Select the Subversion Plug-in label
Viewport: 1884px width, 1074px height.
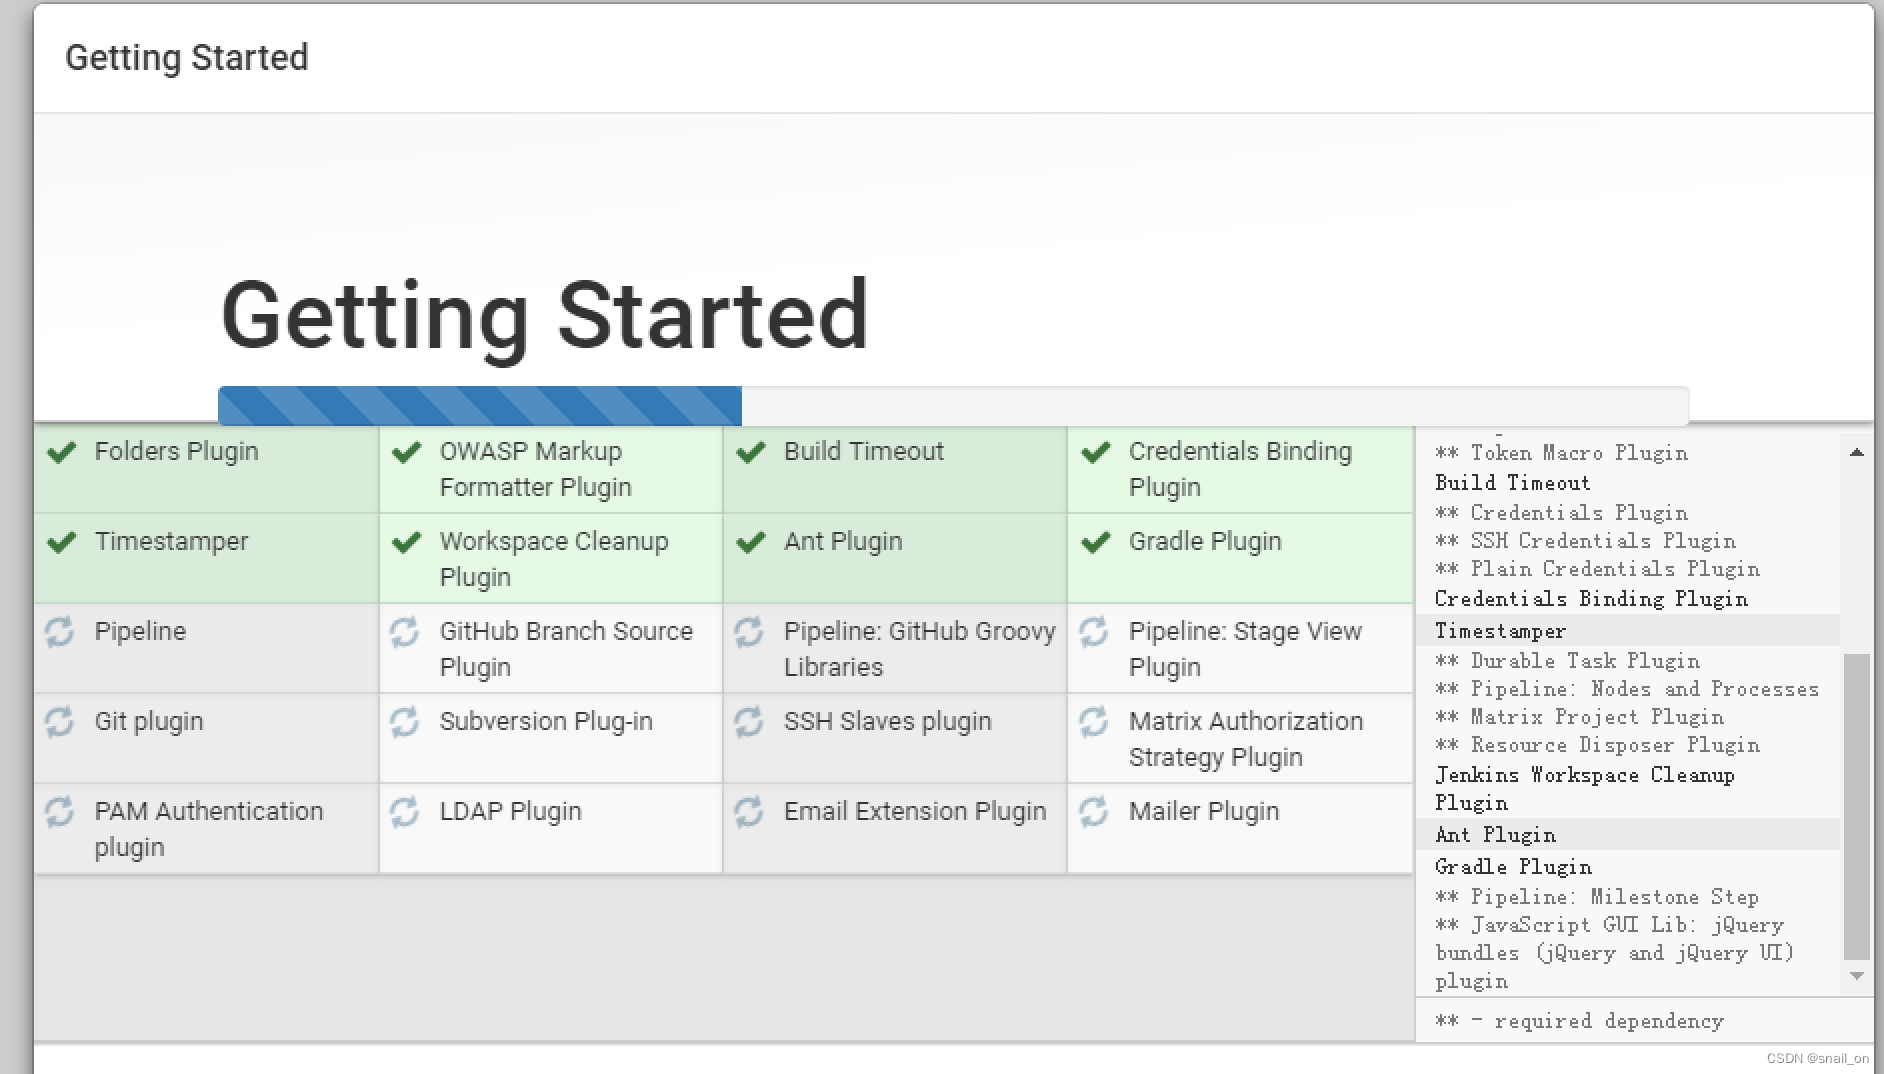click(546, 722)
